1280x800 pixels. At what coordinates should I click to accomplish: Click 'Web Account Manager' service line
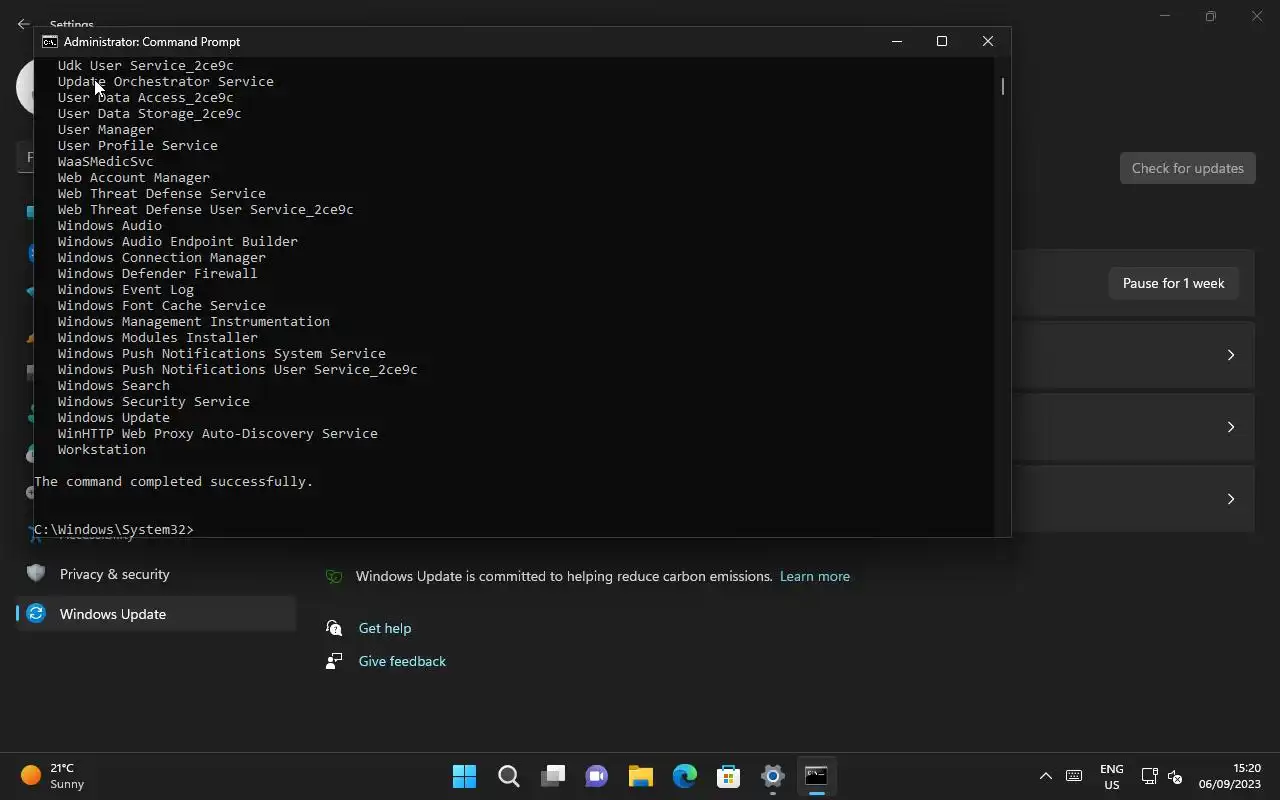[x=133, y=177]
